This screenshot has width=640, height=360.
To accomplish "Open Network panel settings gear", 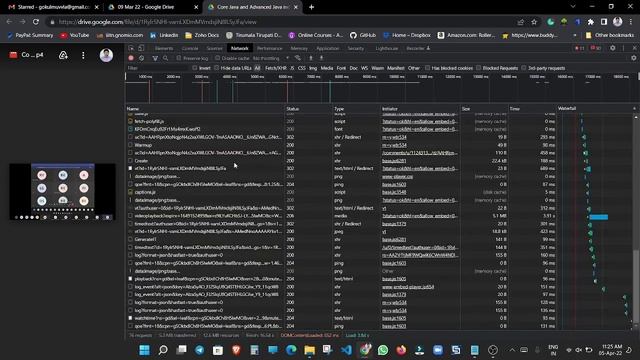I will click(633, 58).
